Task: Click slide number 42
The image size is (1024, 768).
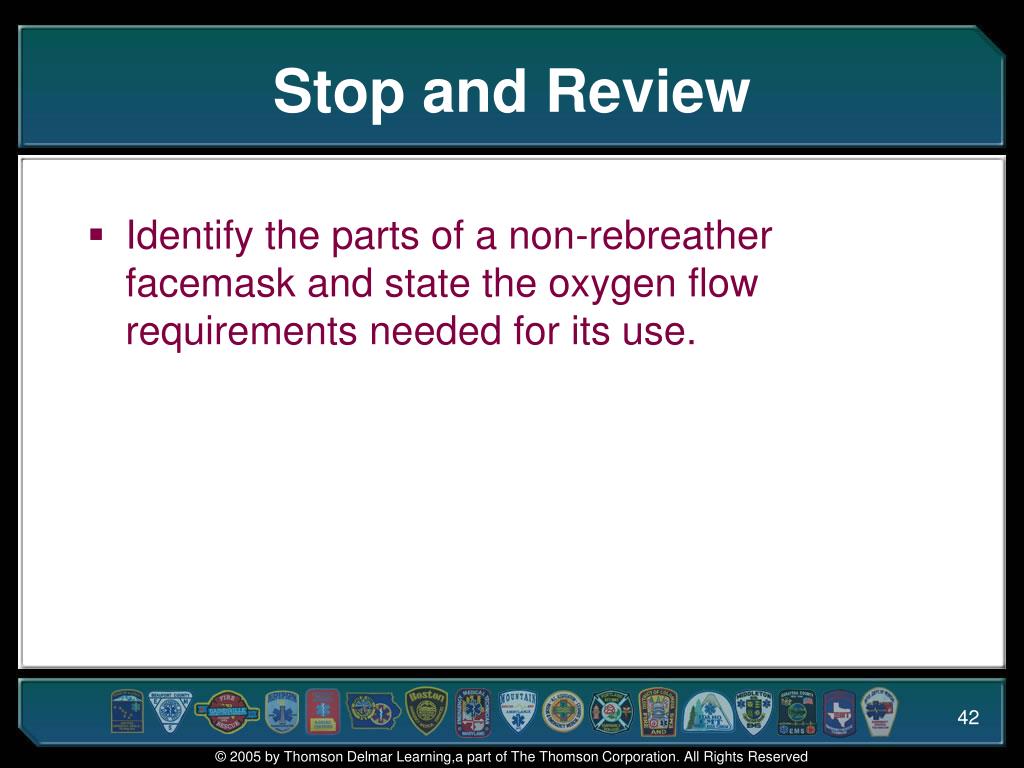Action: click(x=968, y=717)
